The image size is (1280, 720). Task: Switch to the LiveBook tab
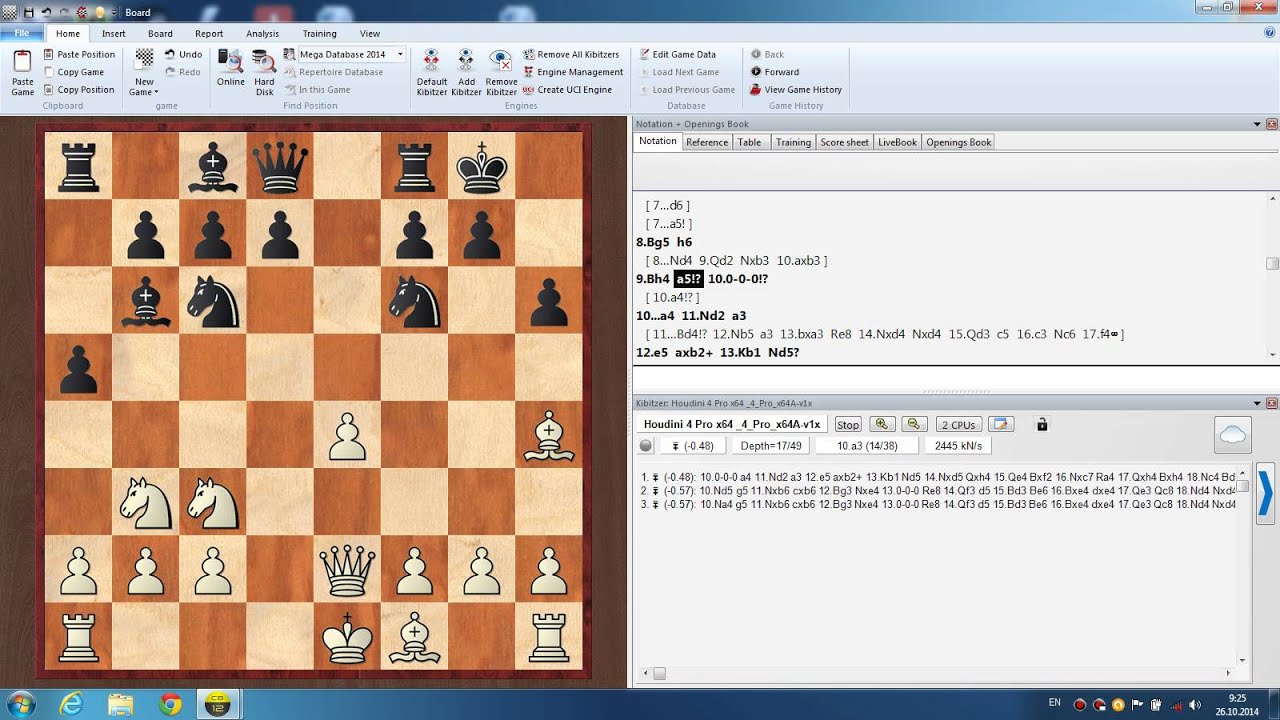point(897,142)
